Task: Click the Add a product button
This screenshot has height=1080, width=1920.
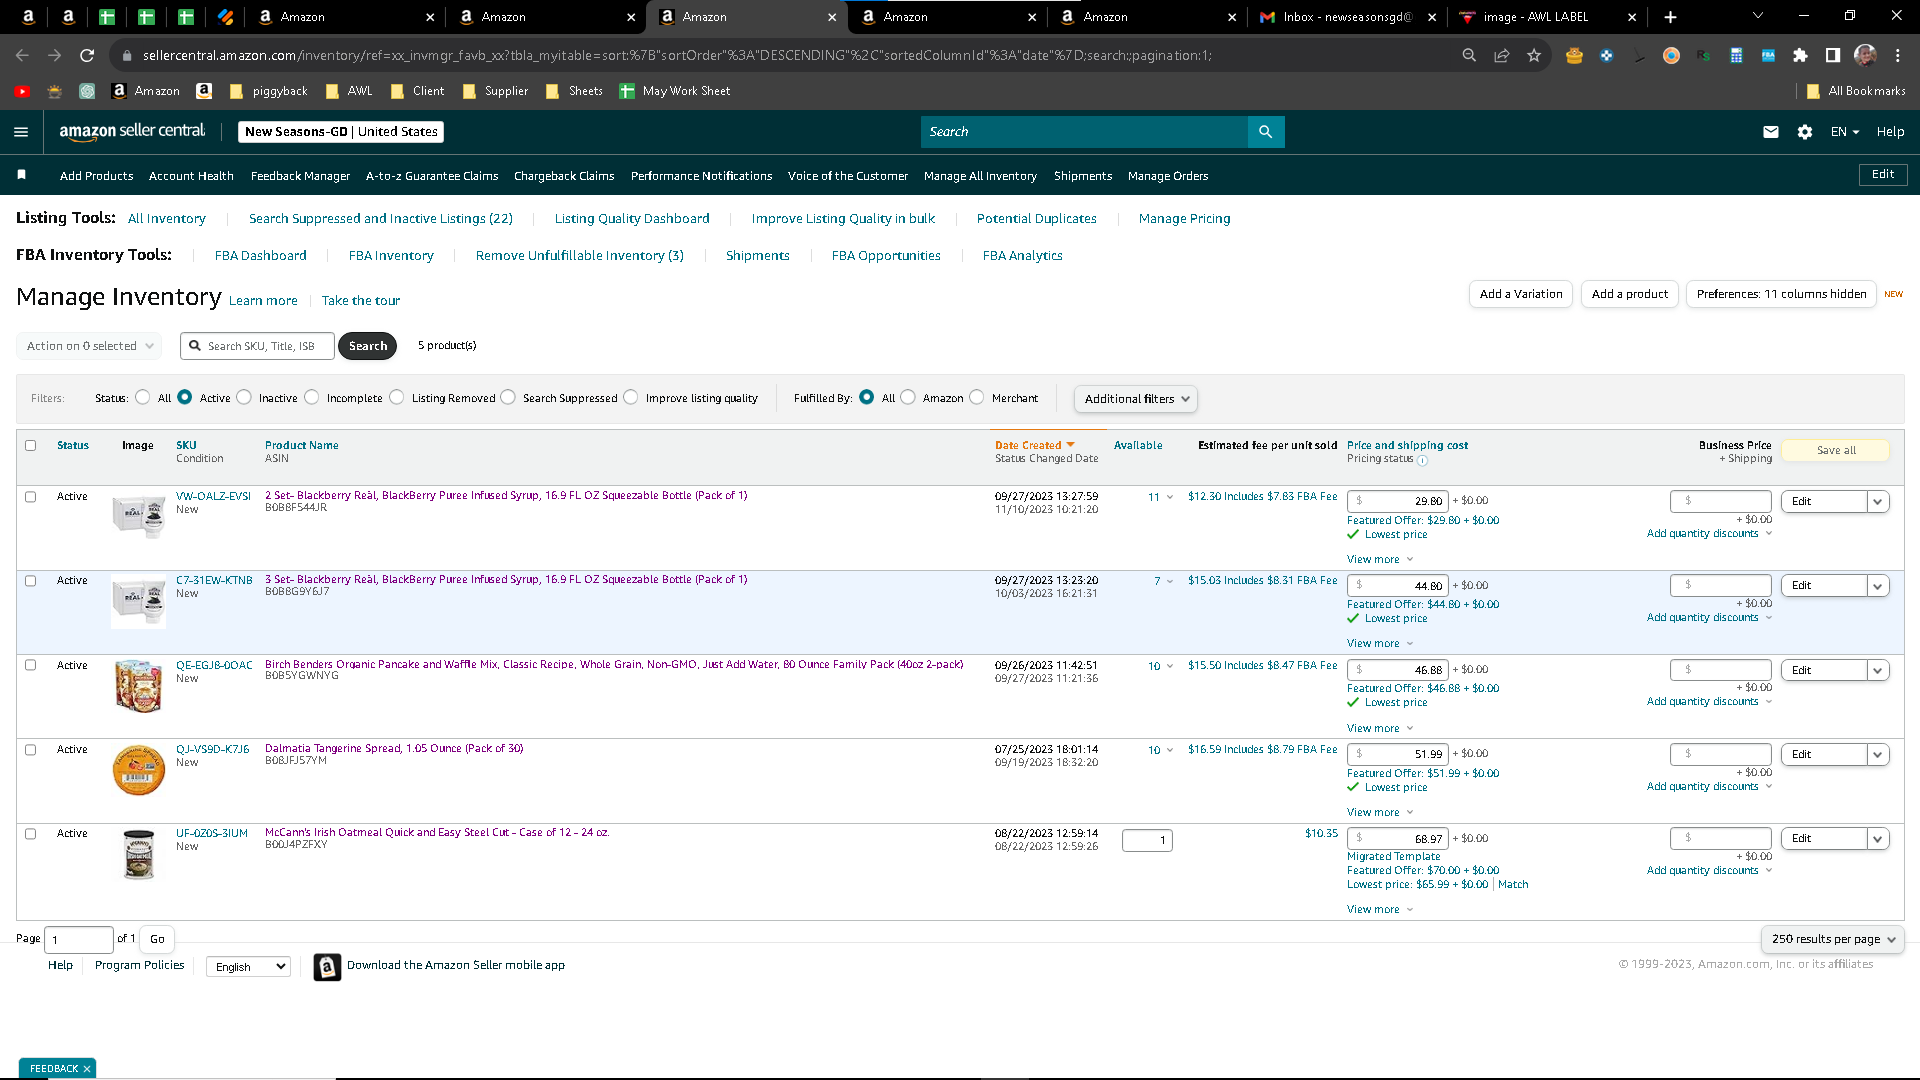Action: click(x=1630, y=294)
